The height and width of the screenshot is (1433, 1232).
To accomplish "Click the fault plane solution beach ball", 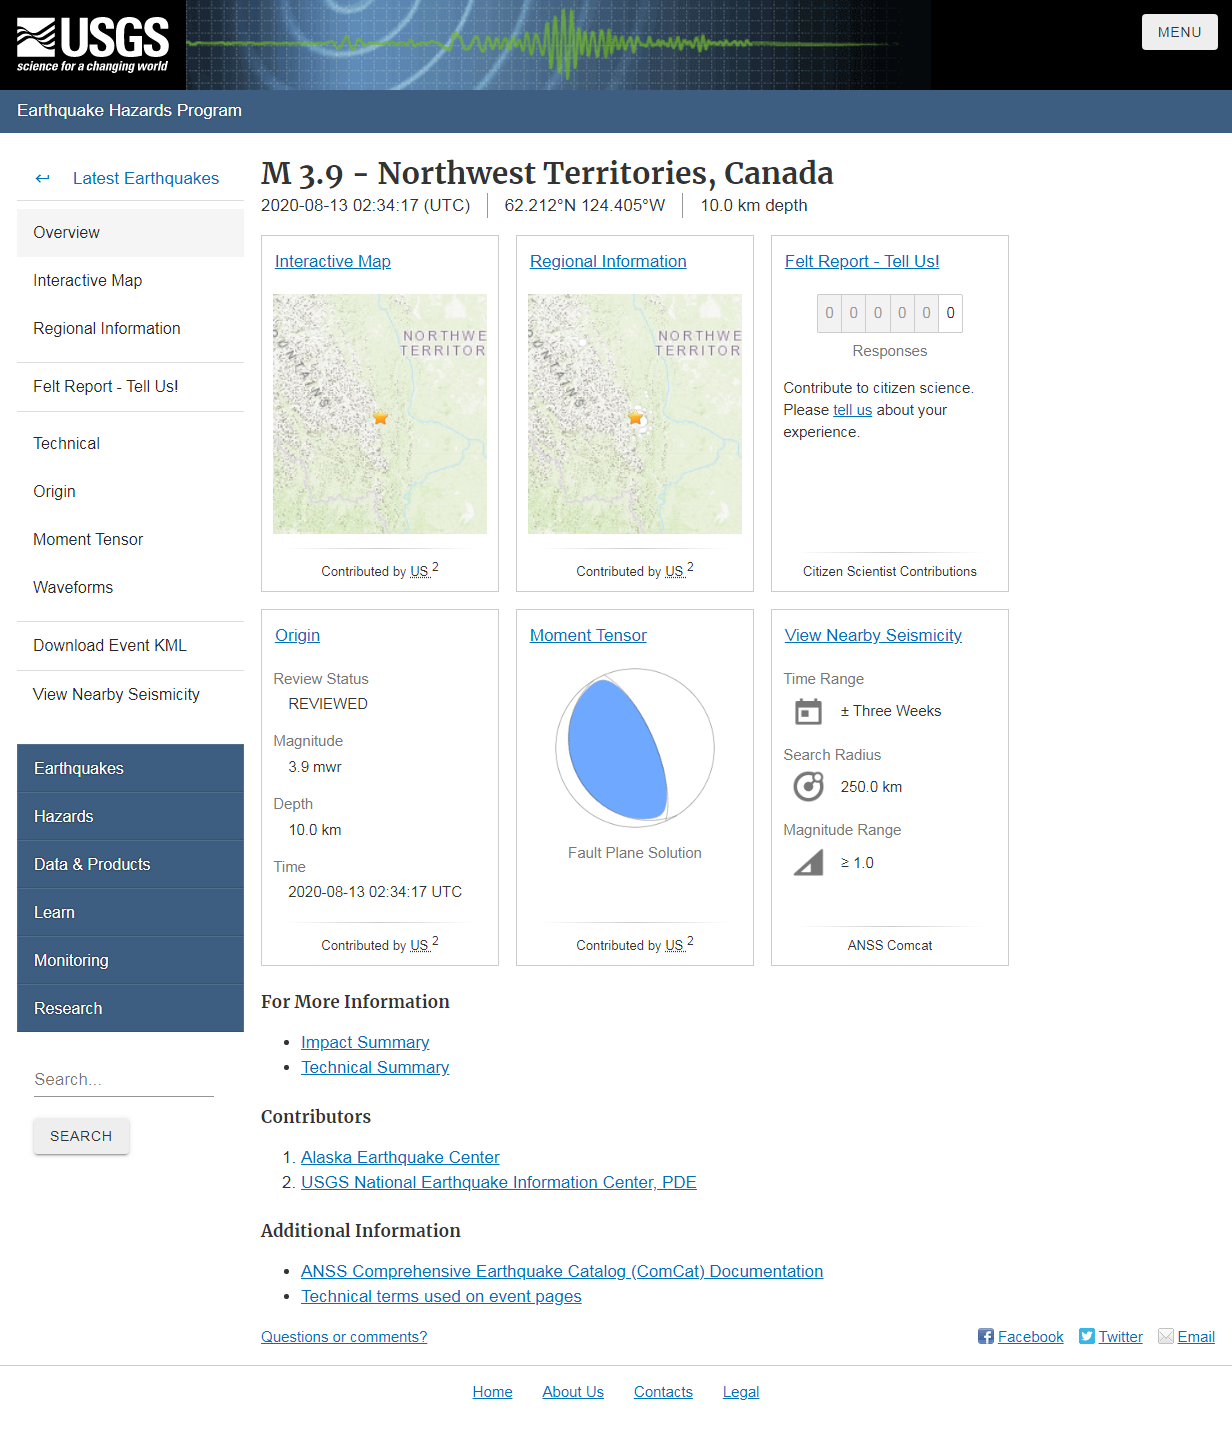I will click(634, 748).
